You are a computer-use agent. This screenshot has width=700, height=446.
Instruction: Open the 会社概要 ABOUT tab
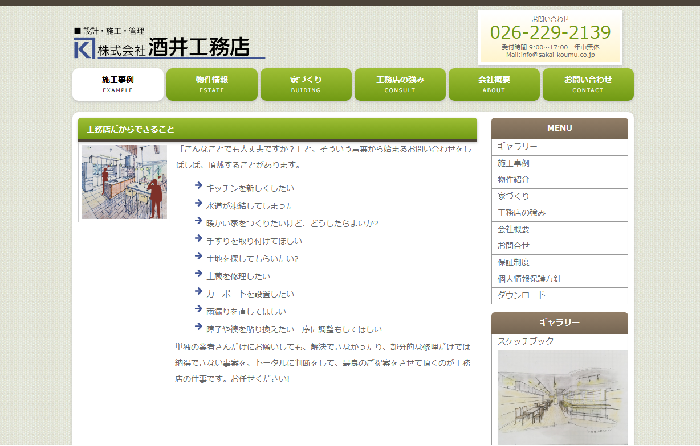[x=494, y=84]
